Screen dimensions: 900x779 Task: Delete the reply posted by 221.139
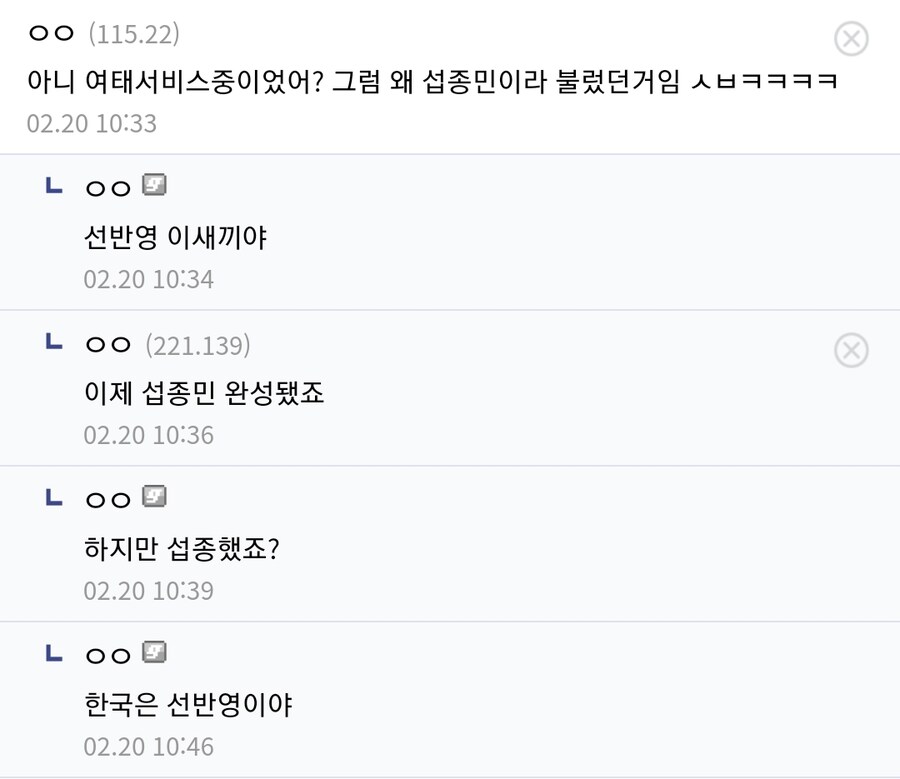[851, 350]
